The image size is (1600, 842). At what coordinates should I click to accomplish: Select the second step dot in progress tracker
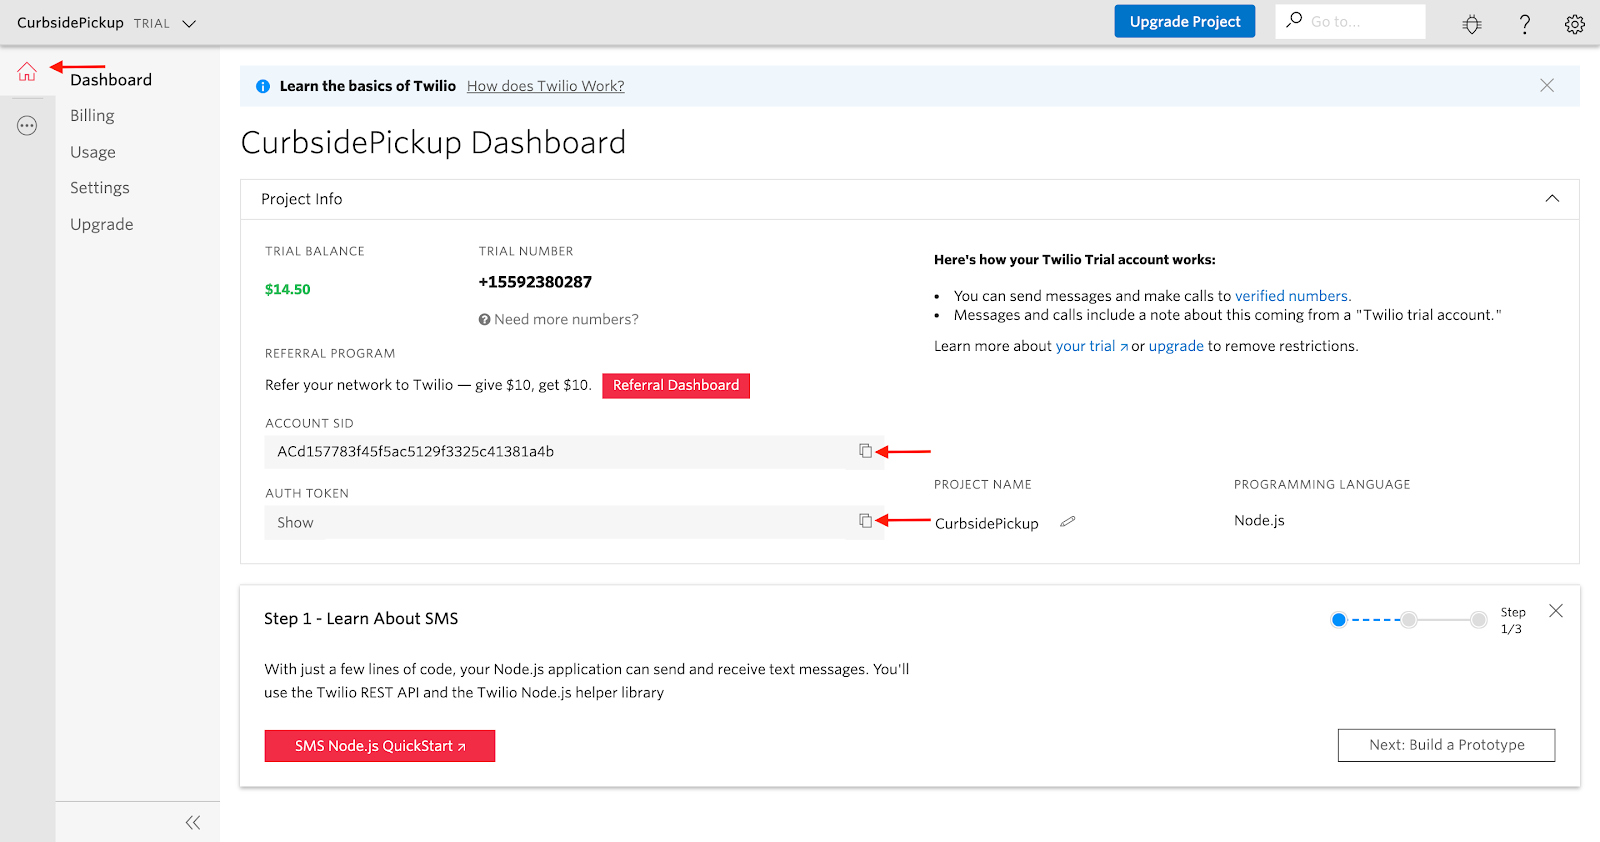pos(1409,620)
